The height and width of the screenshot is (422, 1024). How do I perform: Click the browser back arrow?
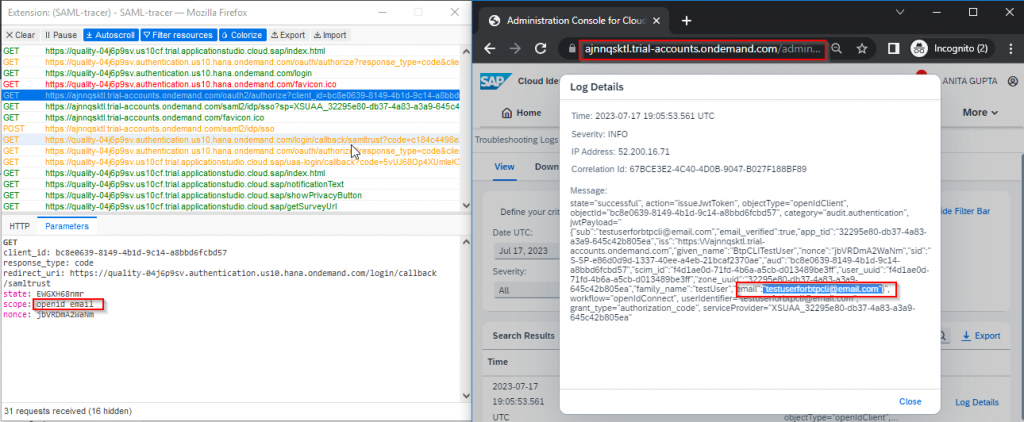pyautogui.click(x=490, y=48)
